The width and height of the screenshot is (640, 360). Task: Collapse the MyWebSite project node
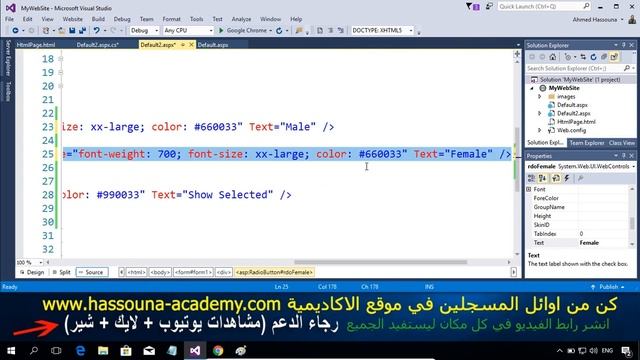coord(532,88)
